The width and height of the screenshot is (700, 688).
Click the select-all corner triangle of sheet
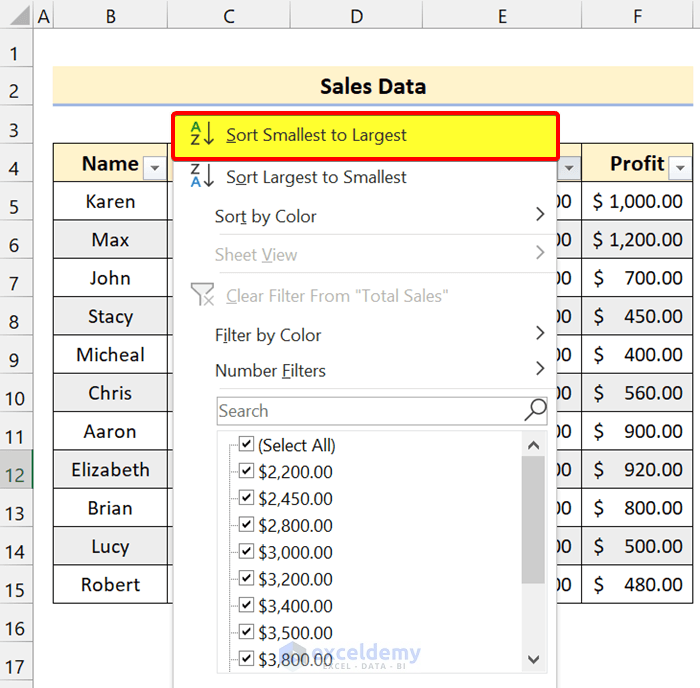point(16,15)
